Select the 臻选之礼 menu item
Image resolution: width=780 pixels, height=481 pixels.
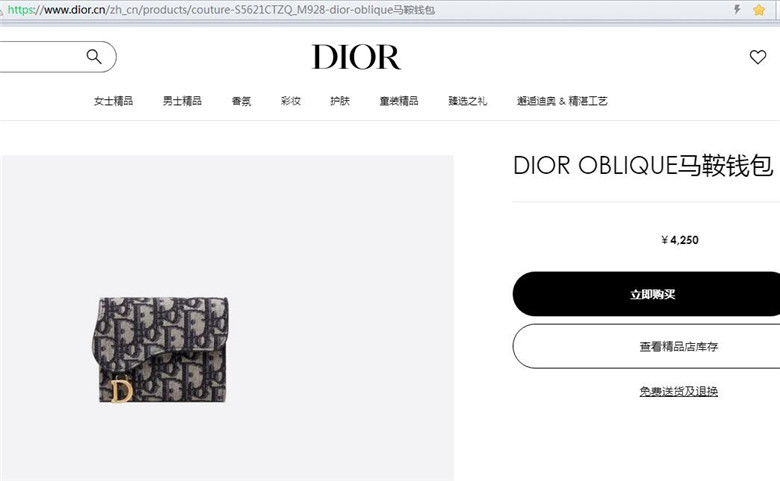(x=468, y=101)
